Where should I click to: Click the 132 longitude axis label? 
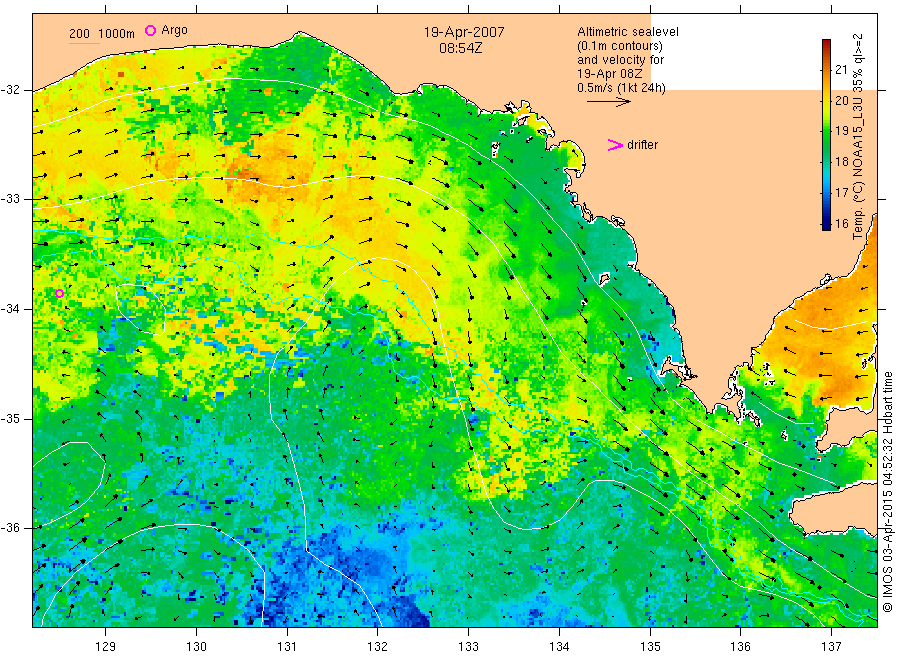378,647
